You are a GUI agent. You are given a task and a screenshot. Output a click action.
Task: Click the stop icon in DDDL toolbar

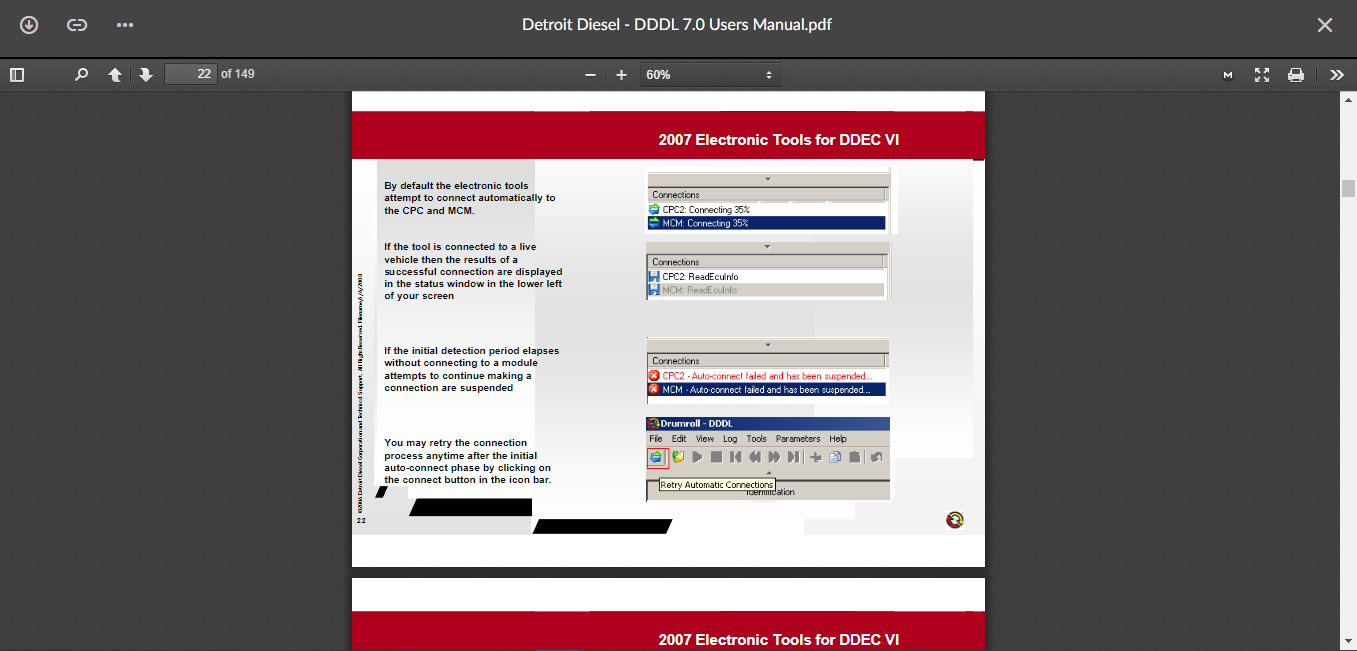pos(716,457)
